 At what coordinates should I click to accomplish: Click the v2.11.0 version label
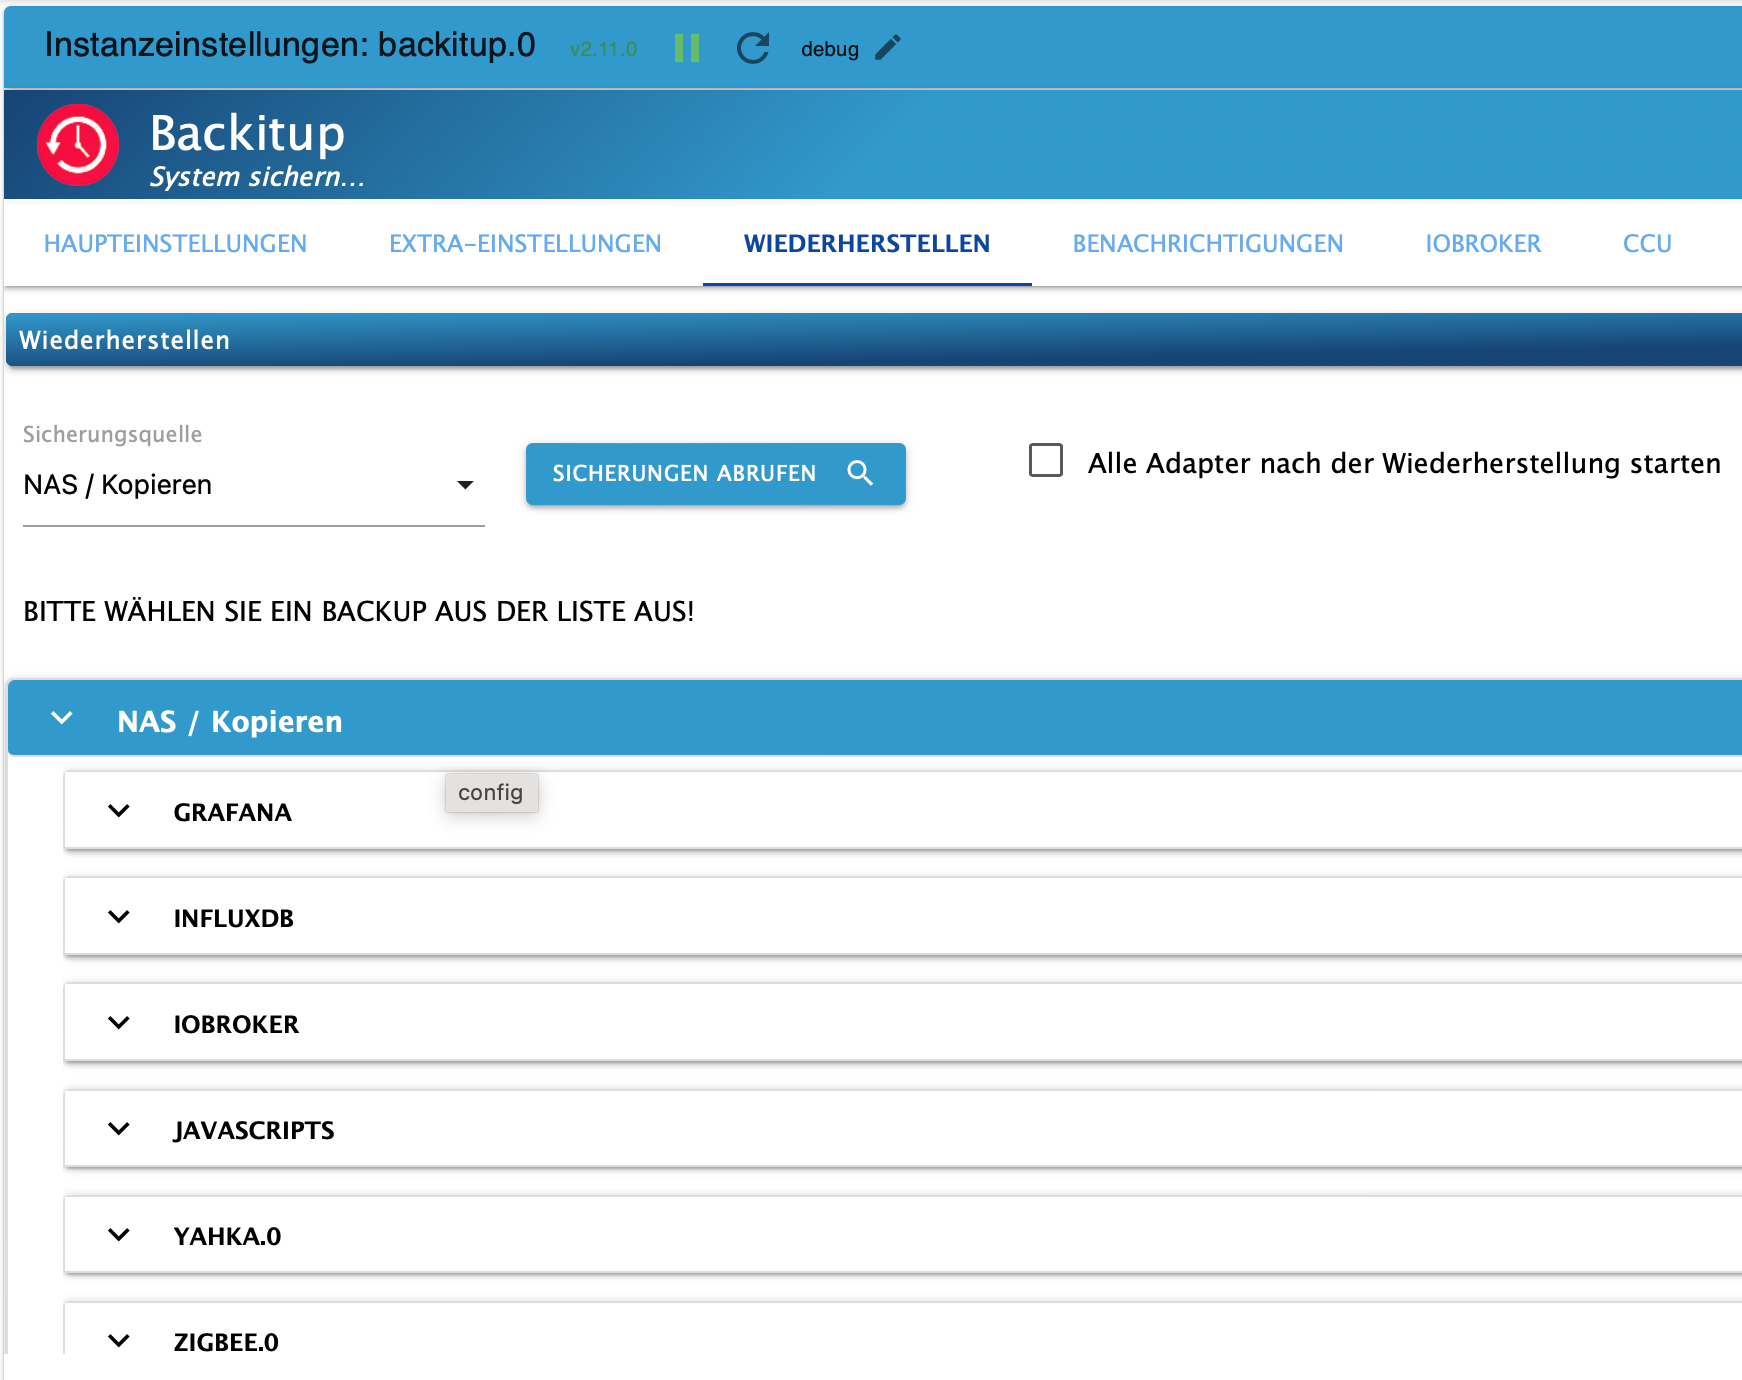click(x=603, y=49)
